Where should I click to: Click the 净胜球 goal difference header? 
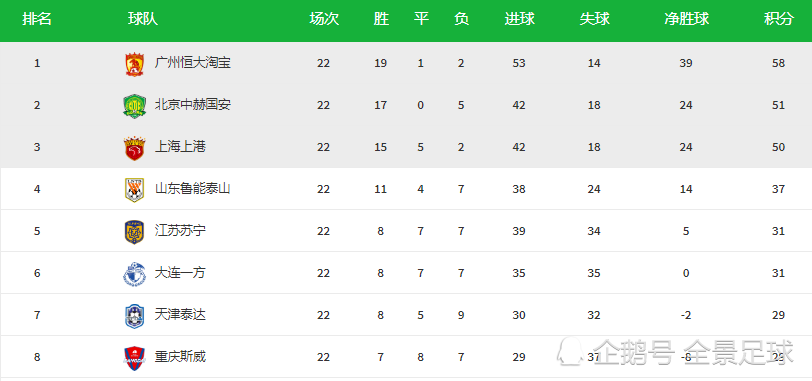pyautogui.click(x=686, y=20)
